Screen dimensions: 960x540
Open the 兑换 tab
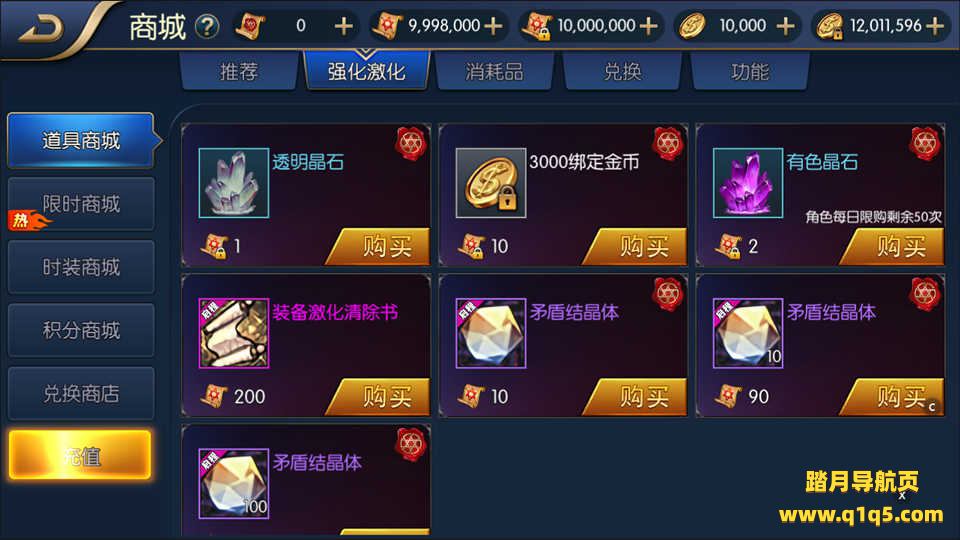point(622,72)
